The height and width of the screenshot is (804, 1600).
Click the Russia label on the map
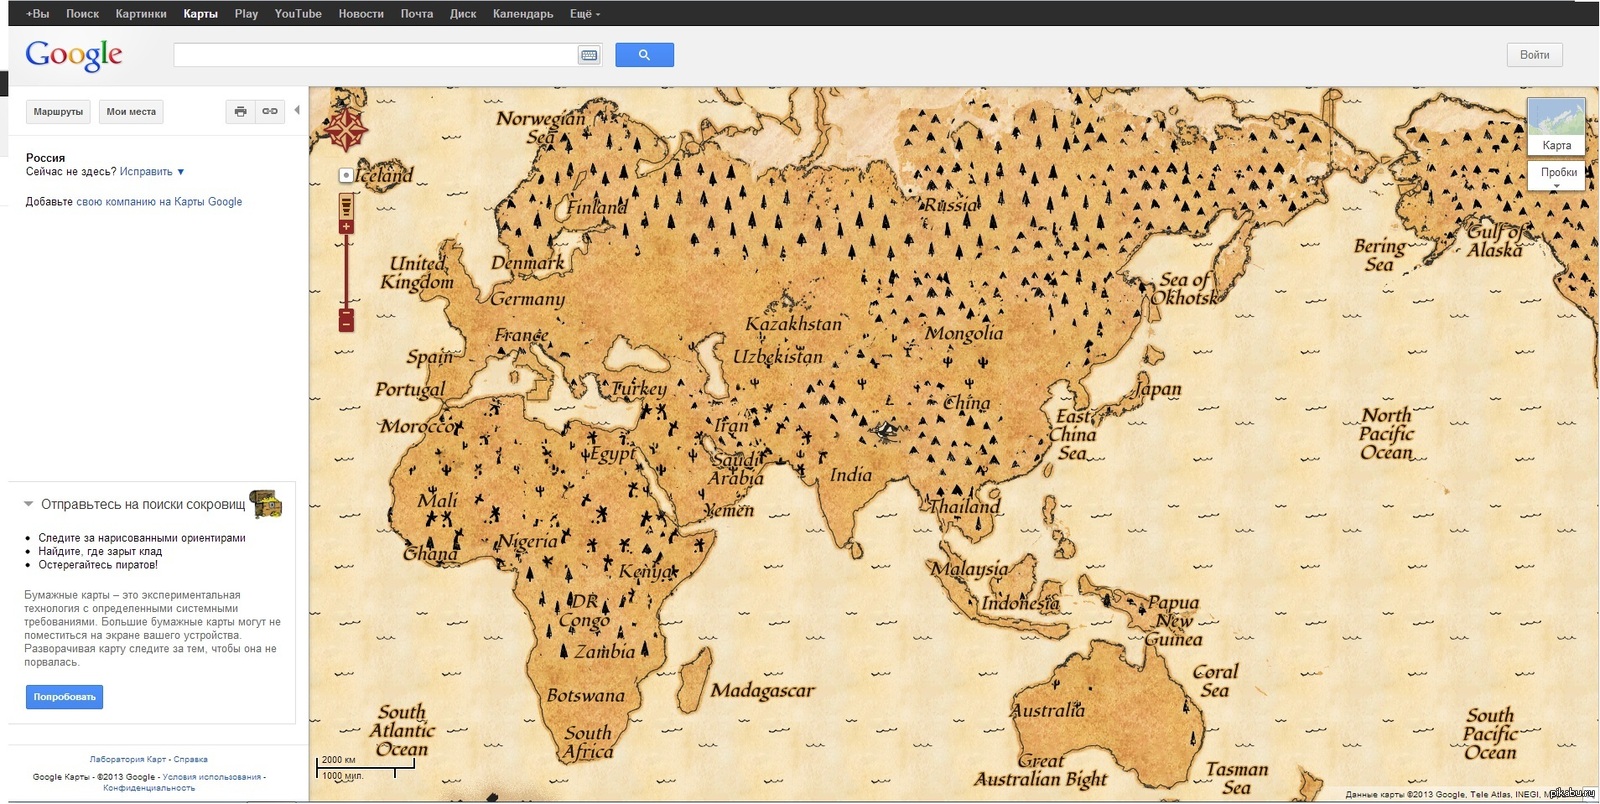coord(950,205)
